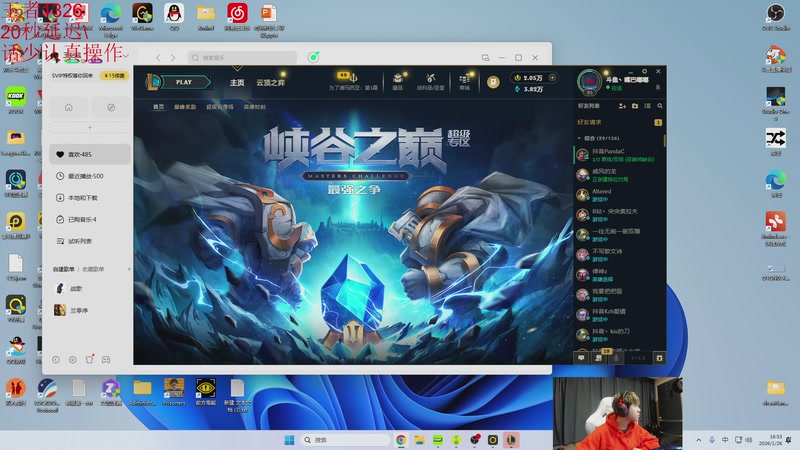This screenshot has width=800, height=450.
Task: Click the voice microphone icon in League client
Action: [616, 358]
